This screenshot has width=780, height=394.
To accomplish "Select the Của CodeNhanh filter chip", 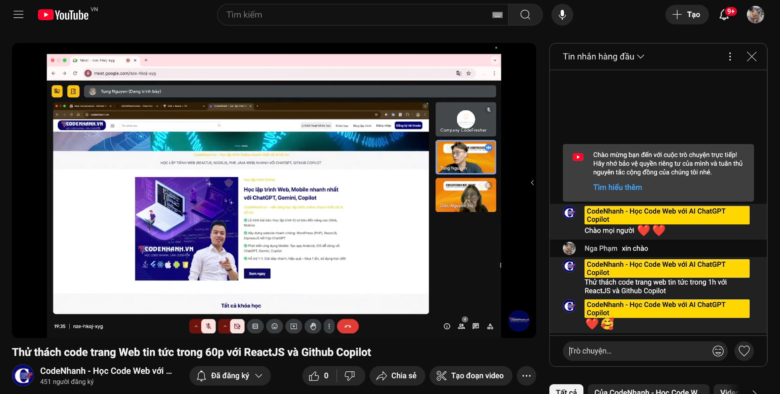I will pyautogui.click(x=649, y=391).
